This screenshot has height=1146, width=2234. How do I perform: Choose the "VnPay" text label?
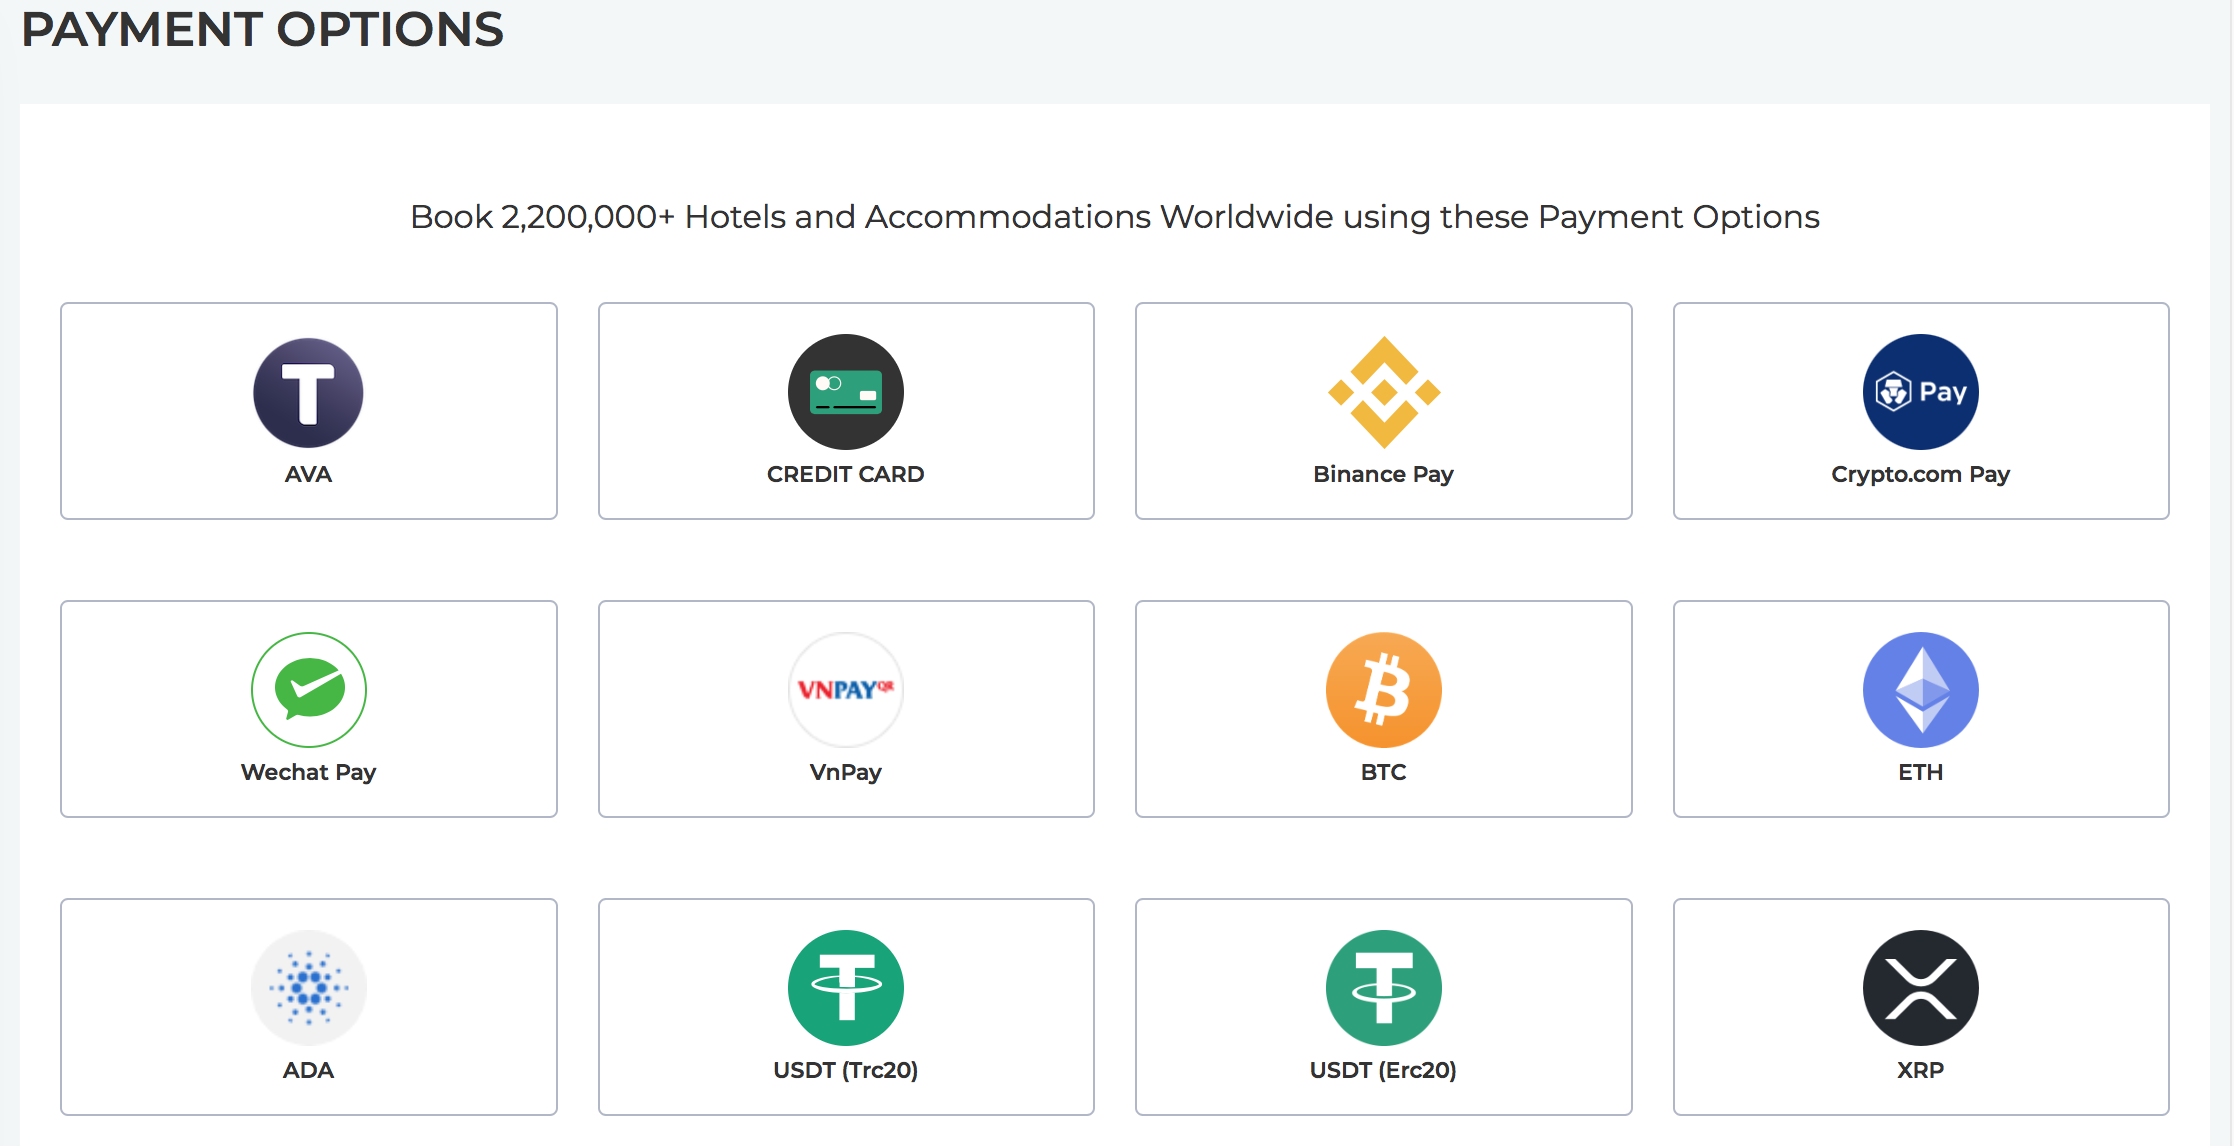click(x=845, y=772)
